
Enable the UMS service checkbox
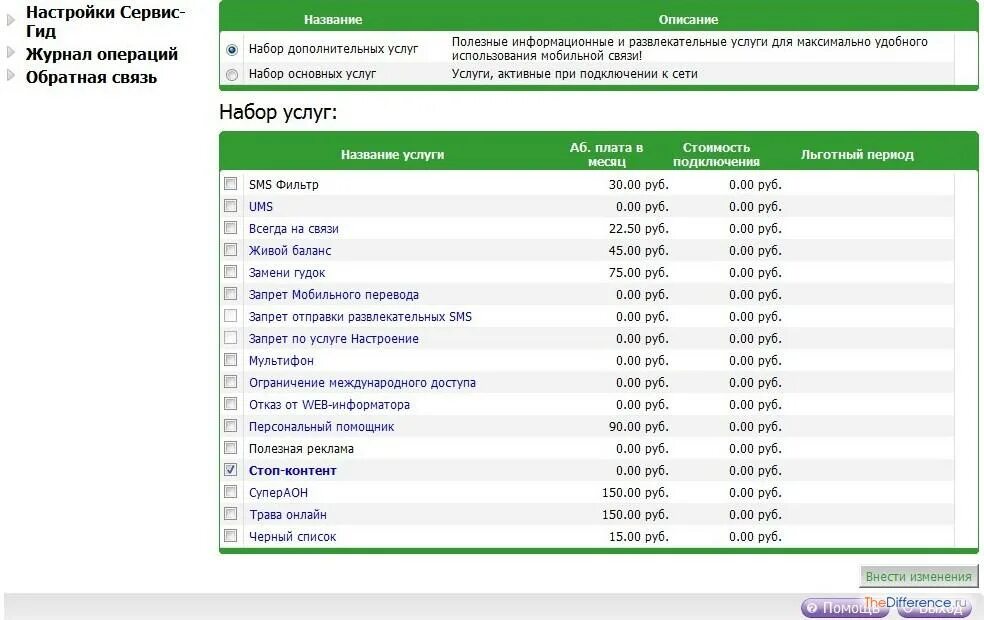tap(230, 206)
